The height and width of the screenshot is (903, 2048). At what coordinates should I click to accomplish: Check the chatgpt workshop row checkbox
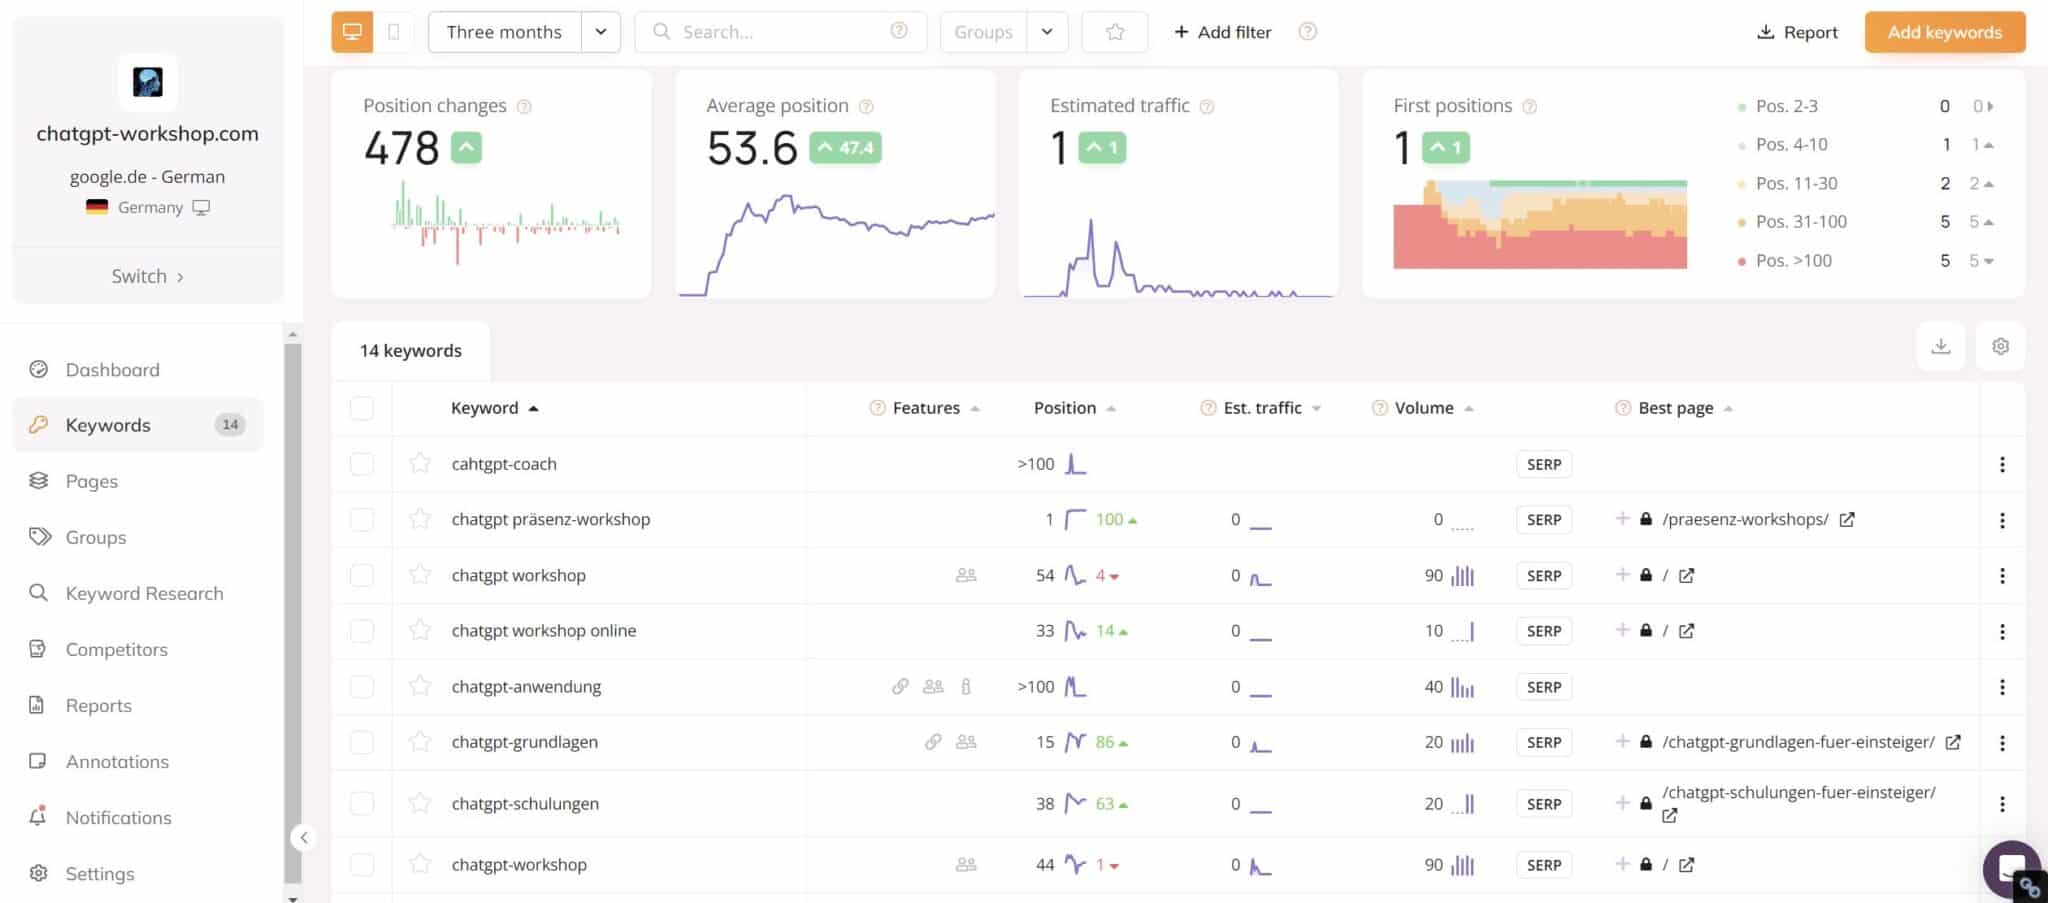[362, 575]
